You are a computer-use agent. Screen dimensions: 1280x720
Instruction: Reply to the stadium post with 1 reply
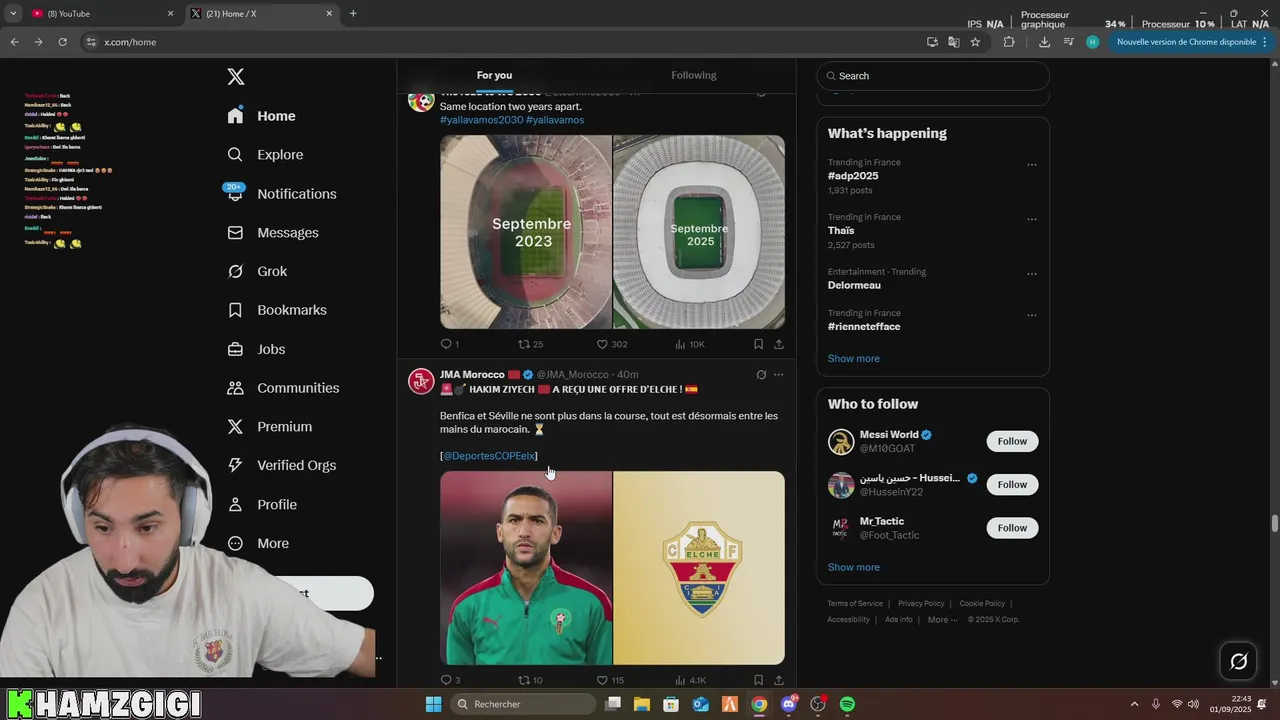(x=449, y=344)
